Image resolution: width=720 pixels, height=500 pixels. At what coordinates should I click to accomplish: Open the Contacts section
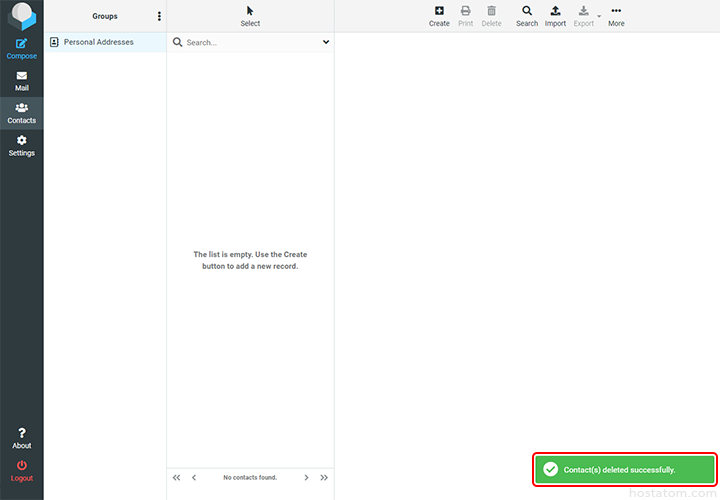pyautogui.click(x=21, y=109)
